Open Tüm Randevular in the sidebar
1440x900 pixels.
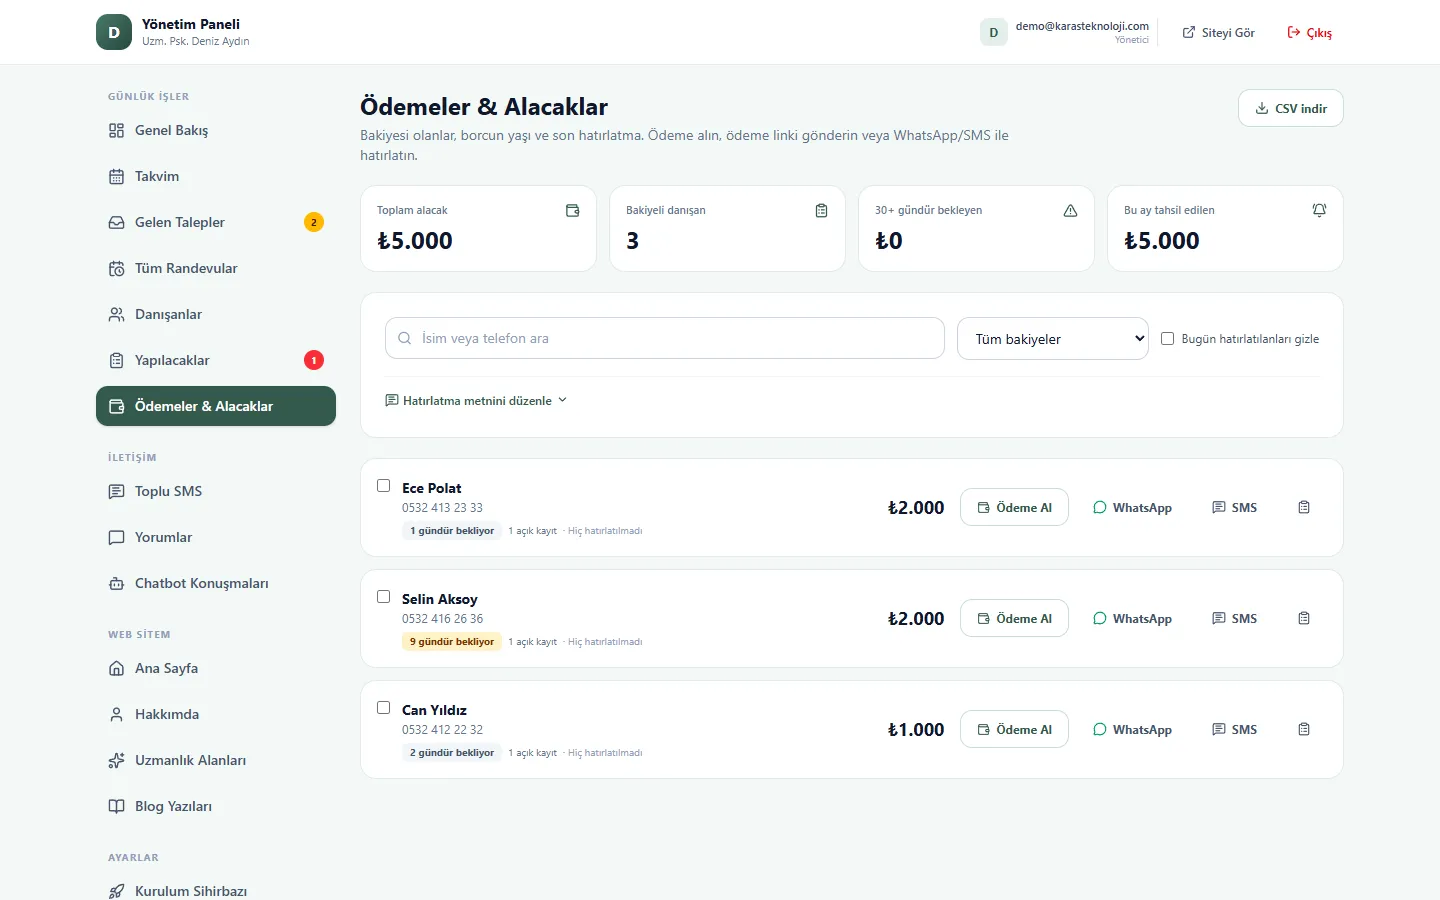click(216, 268)
